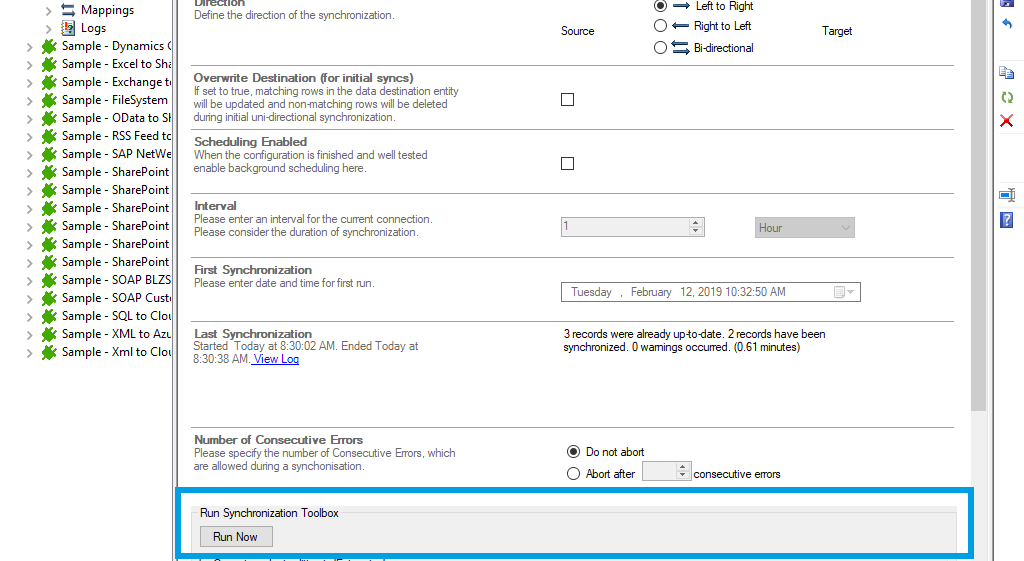Choose the Do not abort option
The image size is (1024, 561).
pos(573,451)
